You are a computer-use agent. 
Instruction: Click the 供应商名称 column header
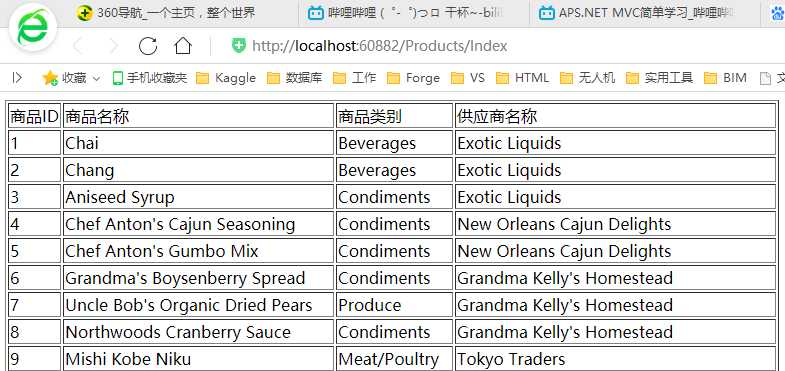click(615, 116)
